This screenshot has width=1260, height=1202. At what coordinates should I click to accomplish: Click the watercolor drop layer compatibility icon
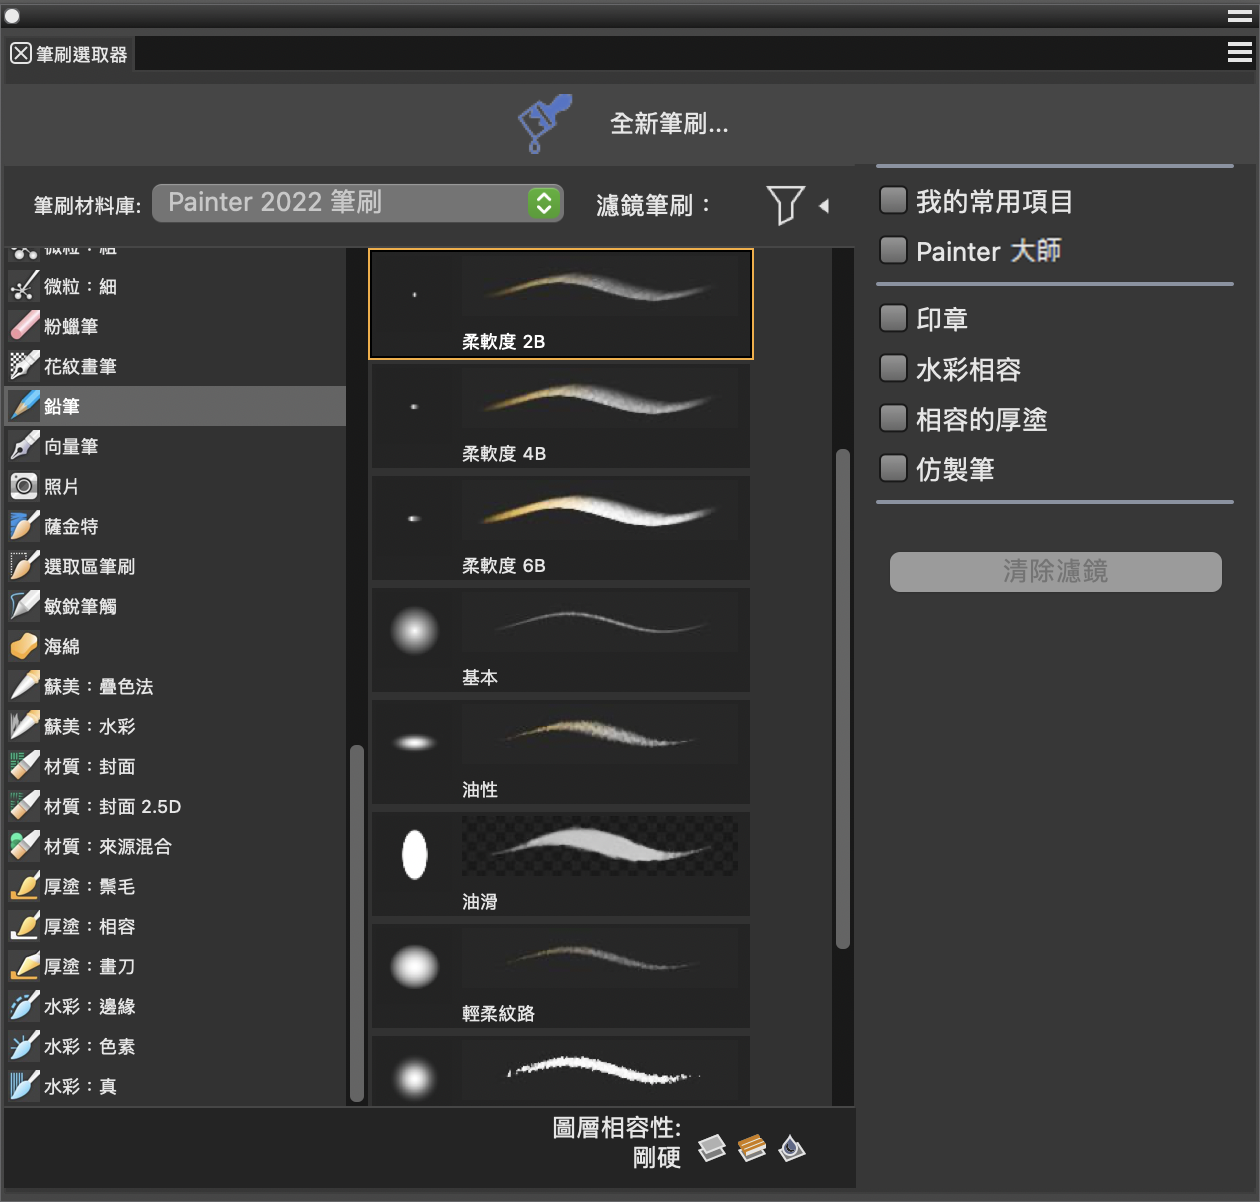point(792,1148)
